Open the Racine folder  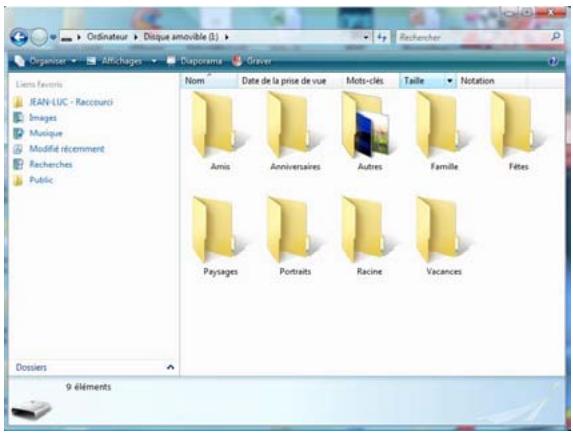point(369,236)
